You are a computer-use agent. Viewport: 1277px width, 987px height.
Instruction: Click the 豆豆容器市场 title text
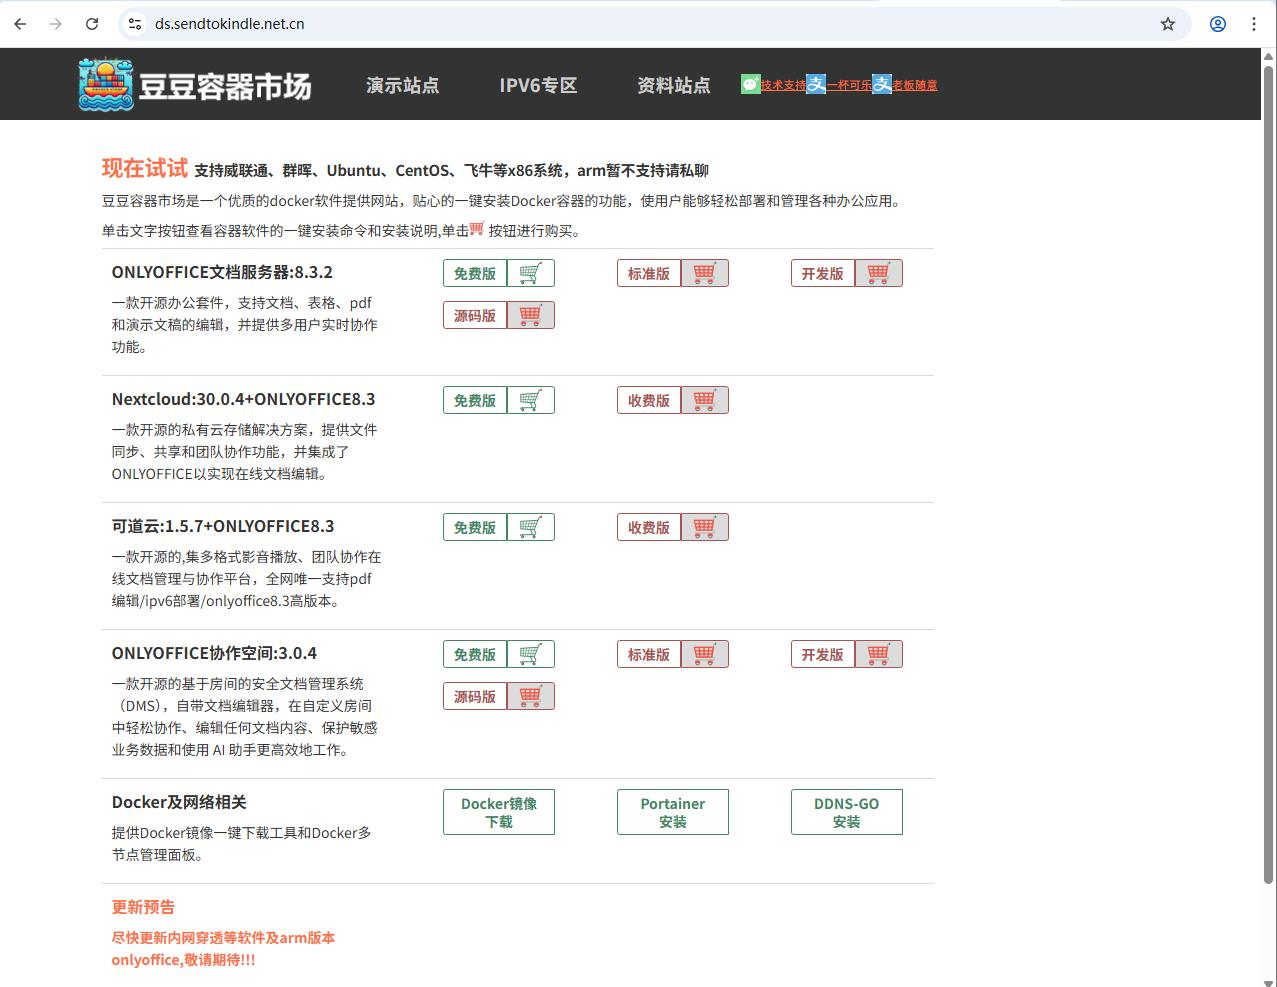[225, 87]
